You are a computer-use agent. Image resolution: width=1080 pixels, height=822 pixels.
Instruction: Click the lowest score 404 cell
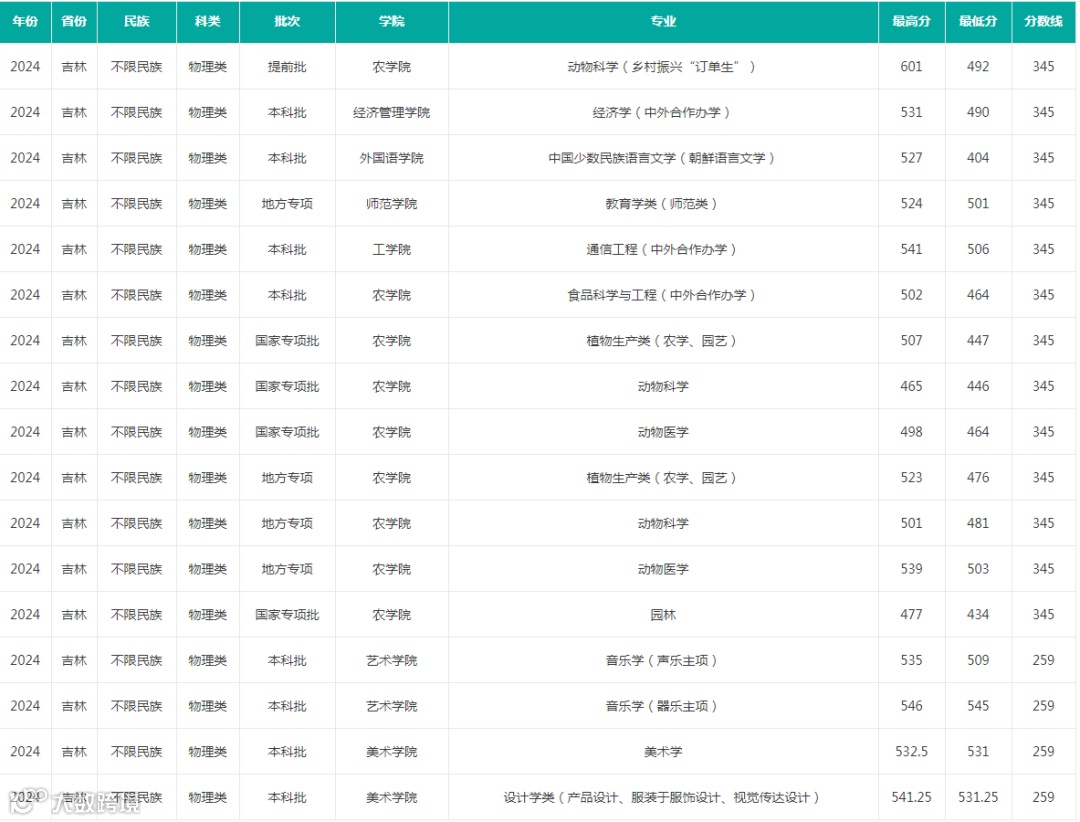click(978, 158)
